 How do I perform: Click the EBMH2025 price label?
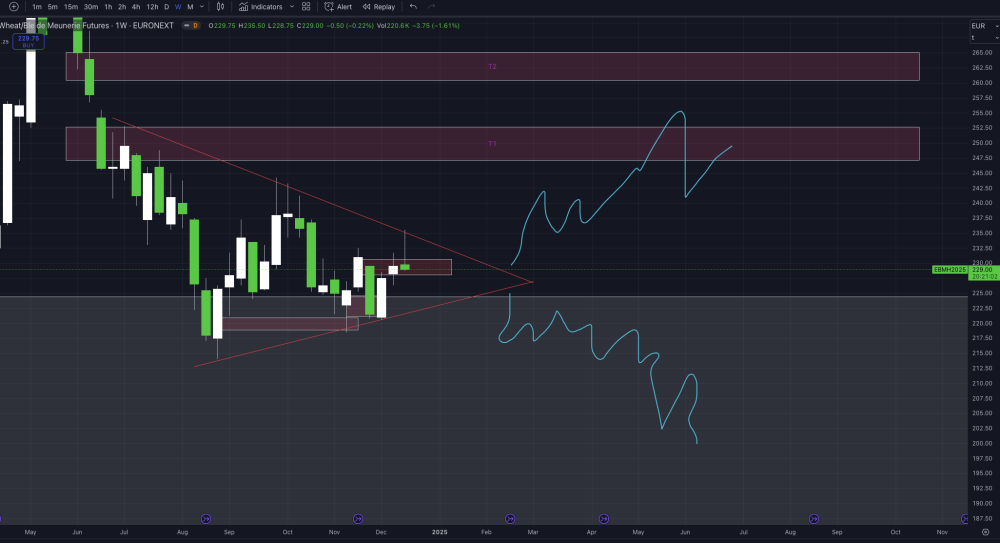click(950, 270)
